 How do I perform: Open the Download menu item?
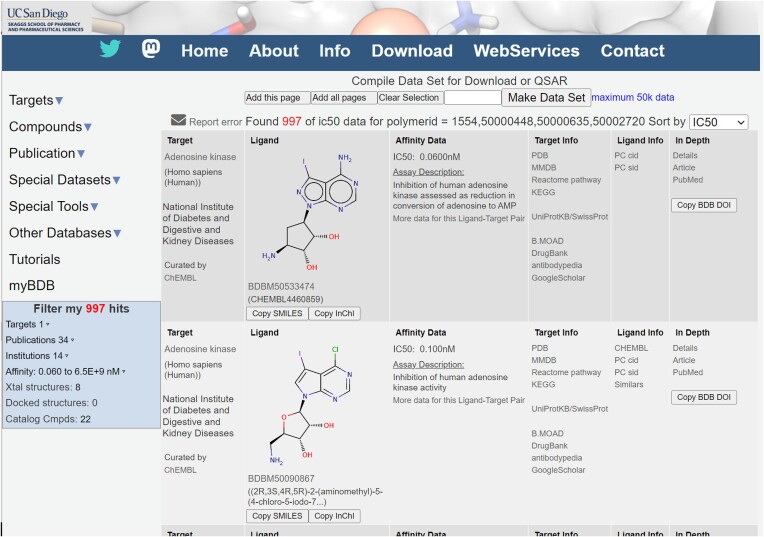pyautogui.click(x=412, y=51)
